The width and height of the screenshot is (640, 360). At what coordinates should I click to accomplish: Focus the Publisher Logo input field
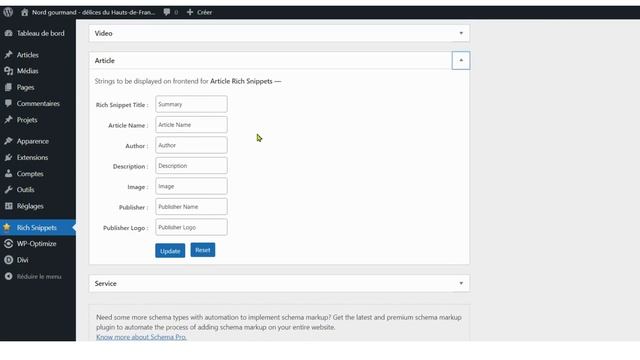click(x=191, y=227)
